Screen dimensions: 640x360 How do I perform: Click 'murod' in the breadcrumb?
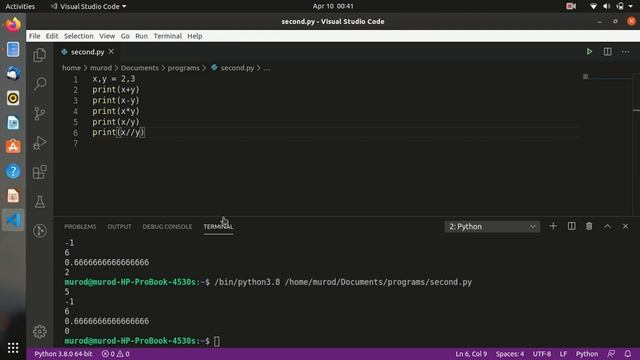click(100, 68)
